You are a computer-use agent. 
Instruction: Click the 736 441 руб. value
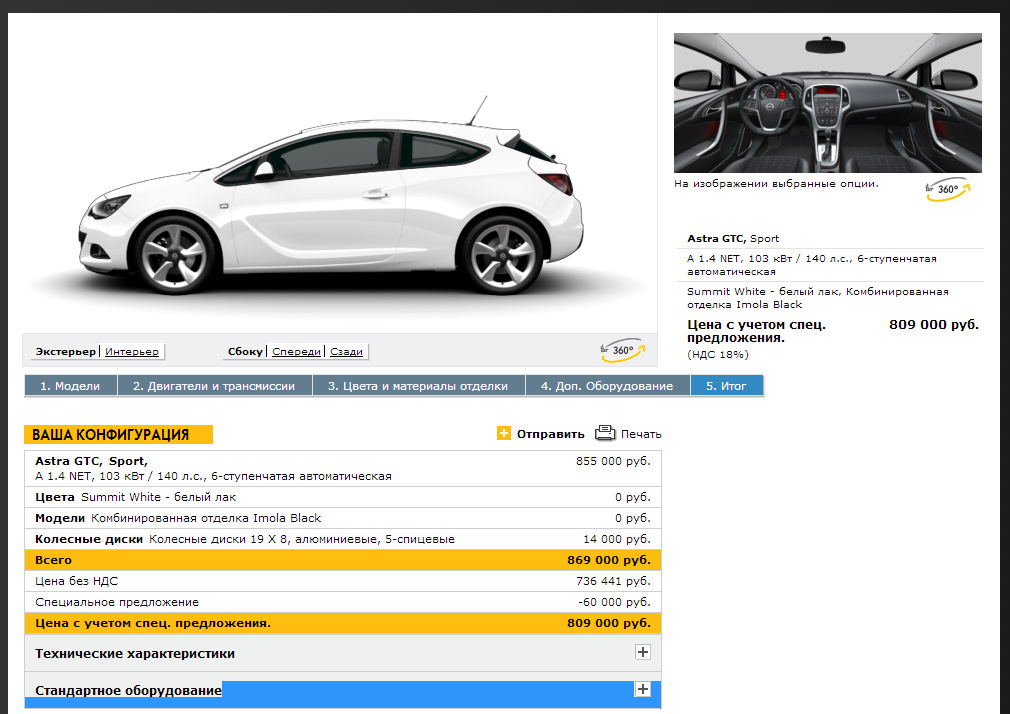point(613,581)
